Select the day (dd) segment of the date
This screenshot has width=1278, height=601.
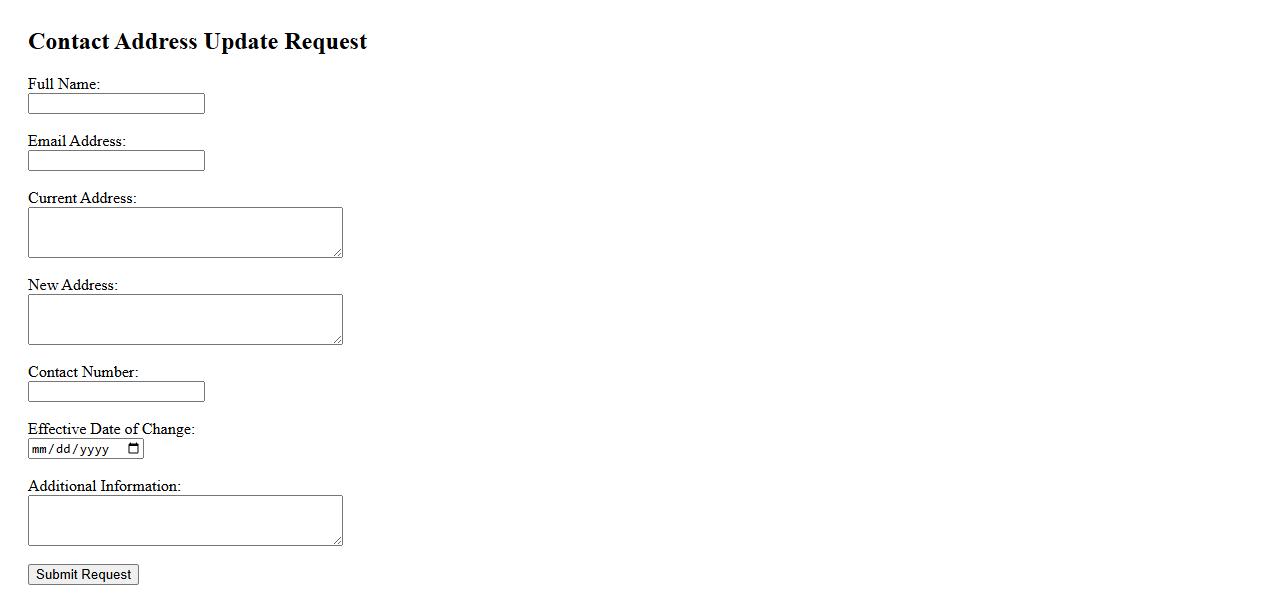[x=63, y=449]
